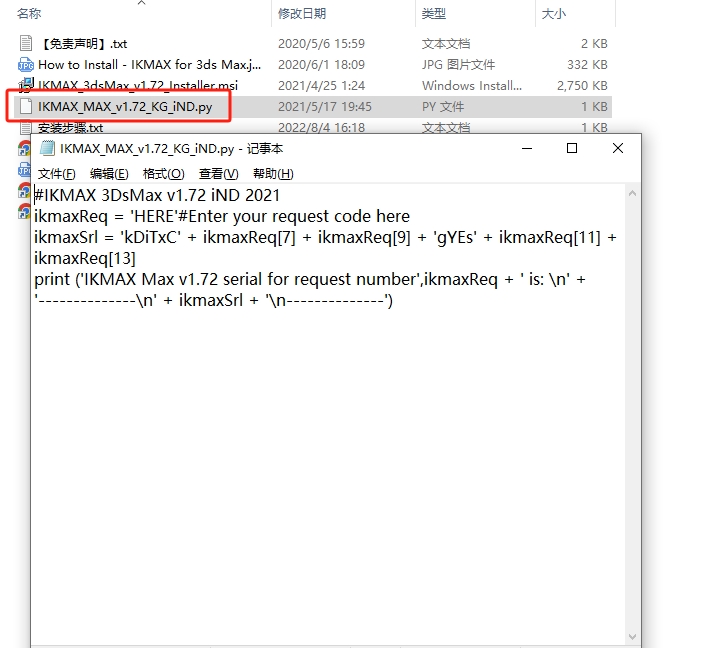
Task: Click the ikmaxReq[13] line in Notepad
Action: pos(85,258)
